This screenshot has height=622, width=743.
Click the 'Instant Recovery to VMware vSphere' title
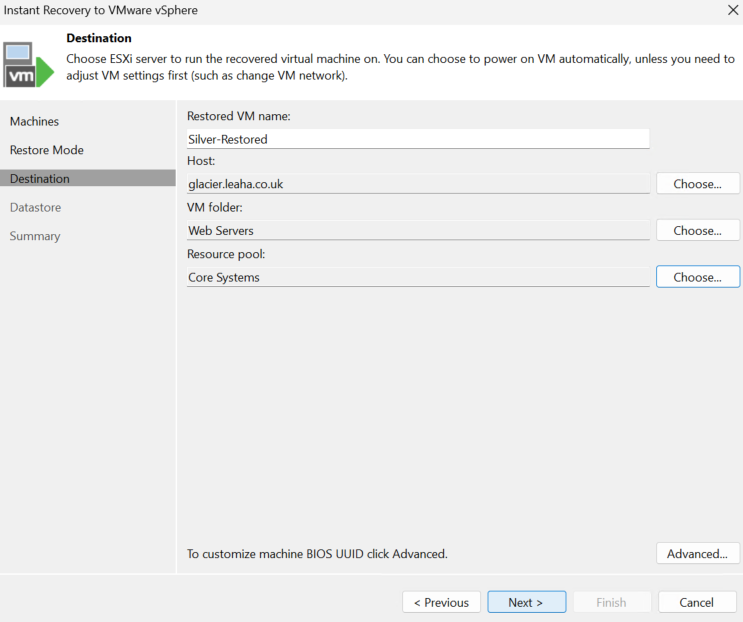pyautogui.click(x=100, y=10)
